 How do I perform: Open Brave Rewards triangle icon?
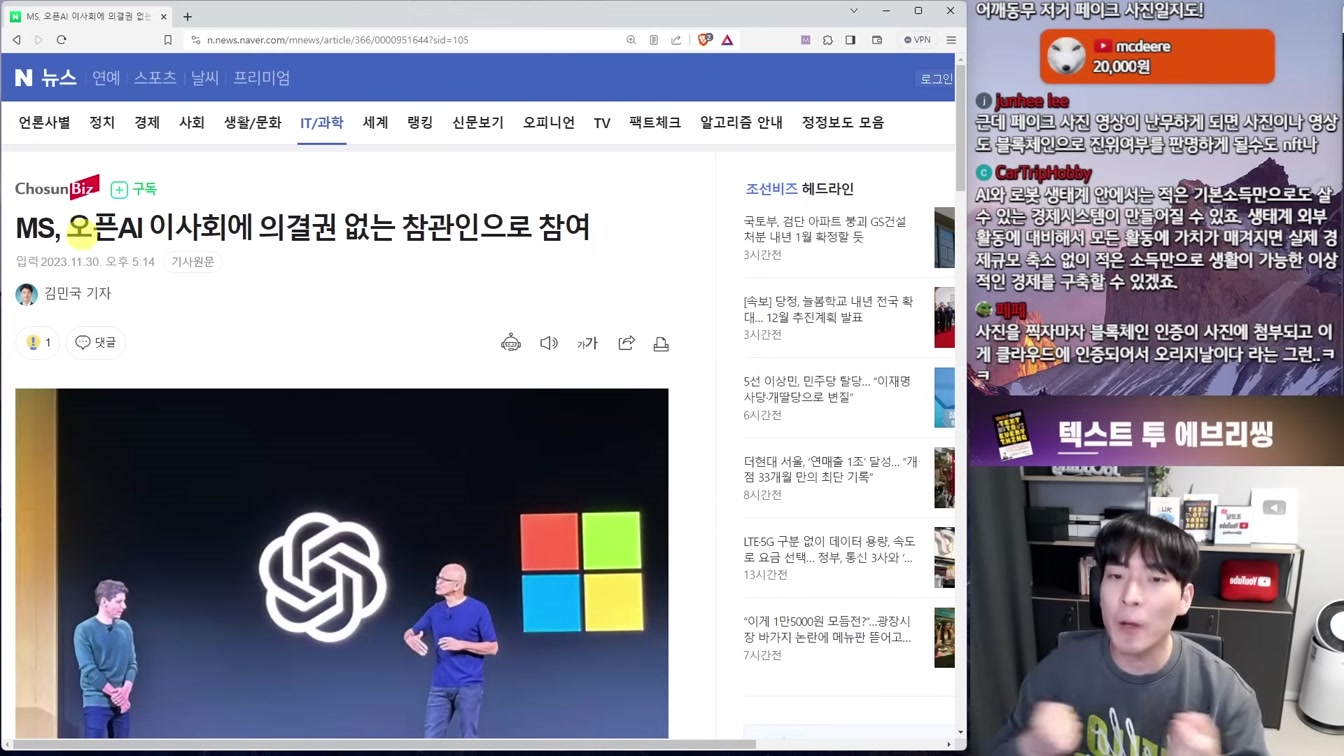point(727,40)
